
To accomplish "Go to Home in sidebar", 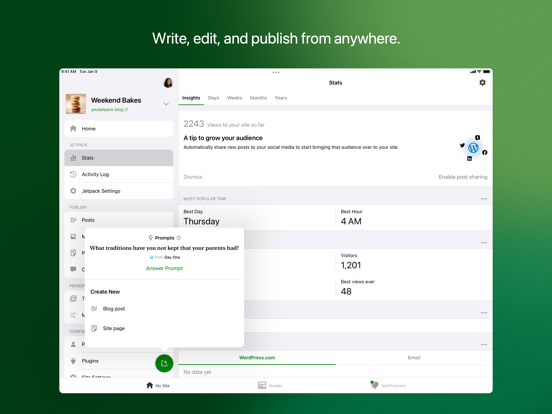I will [119, 128].
